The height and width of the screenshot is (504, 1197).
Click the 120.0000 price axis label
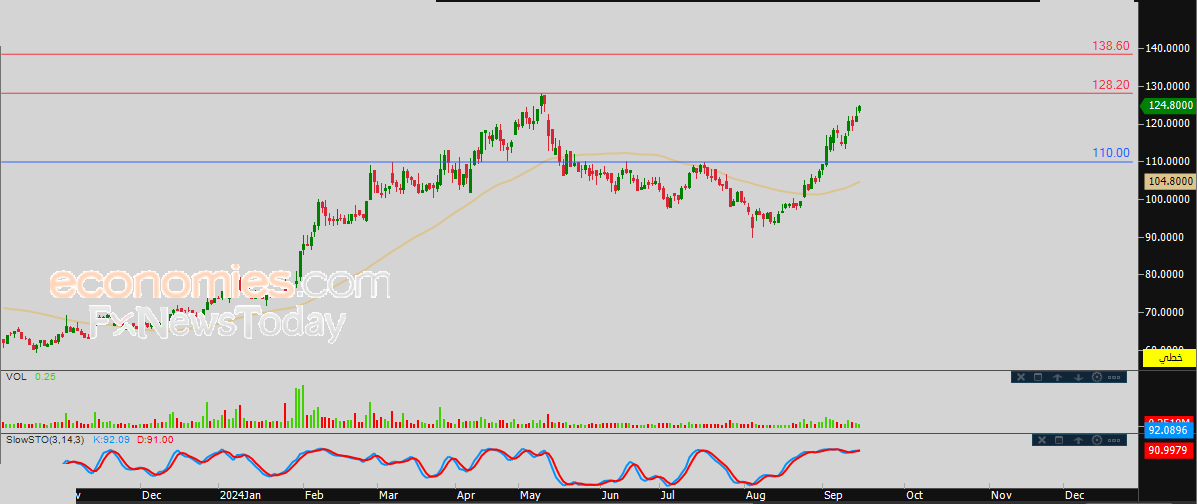pyautogui.click(x=1168, y=123)
